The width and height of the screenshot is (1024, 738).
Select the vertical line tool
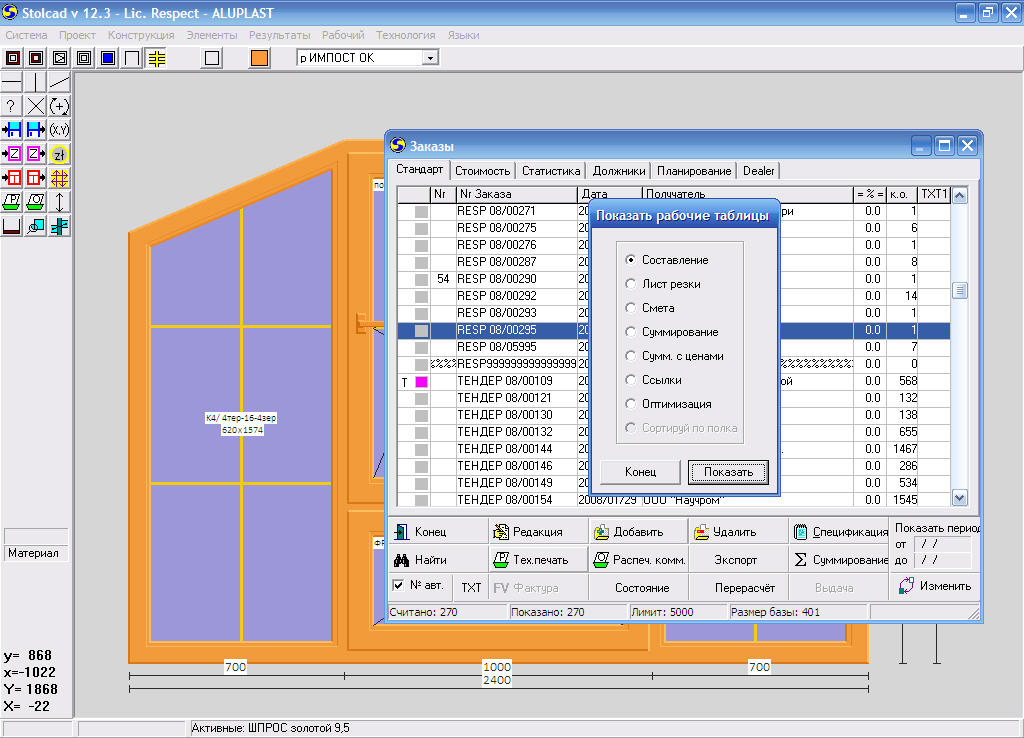[x=35, y=82]
